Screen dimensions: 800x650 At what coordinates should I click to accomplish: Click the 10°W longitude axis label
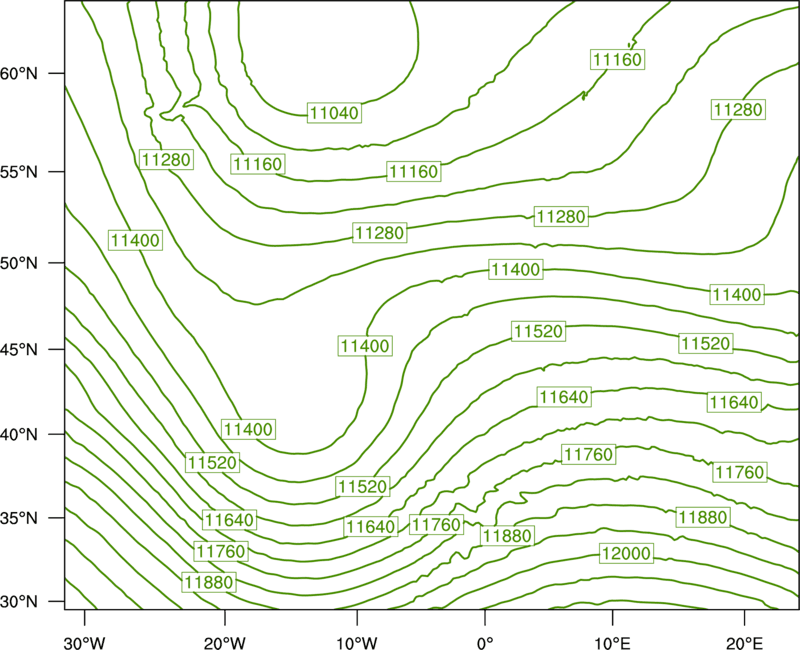(357, 643)
